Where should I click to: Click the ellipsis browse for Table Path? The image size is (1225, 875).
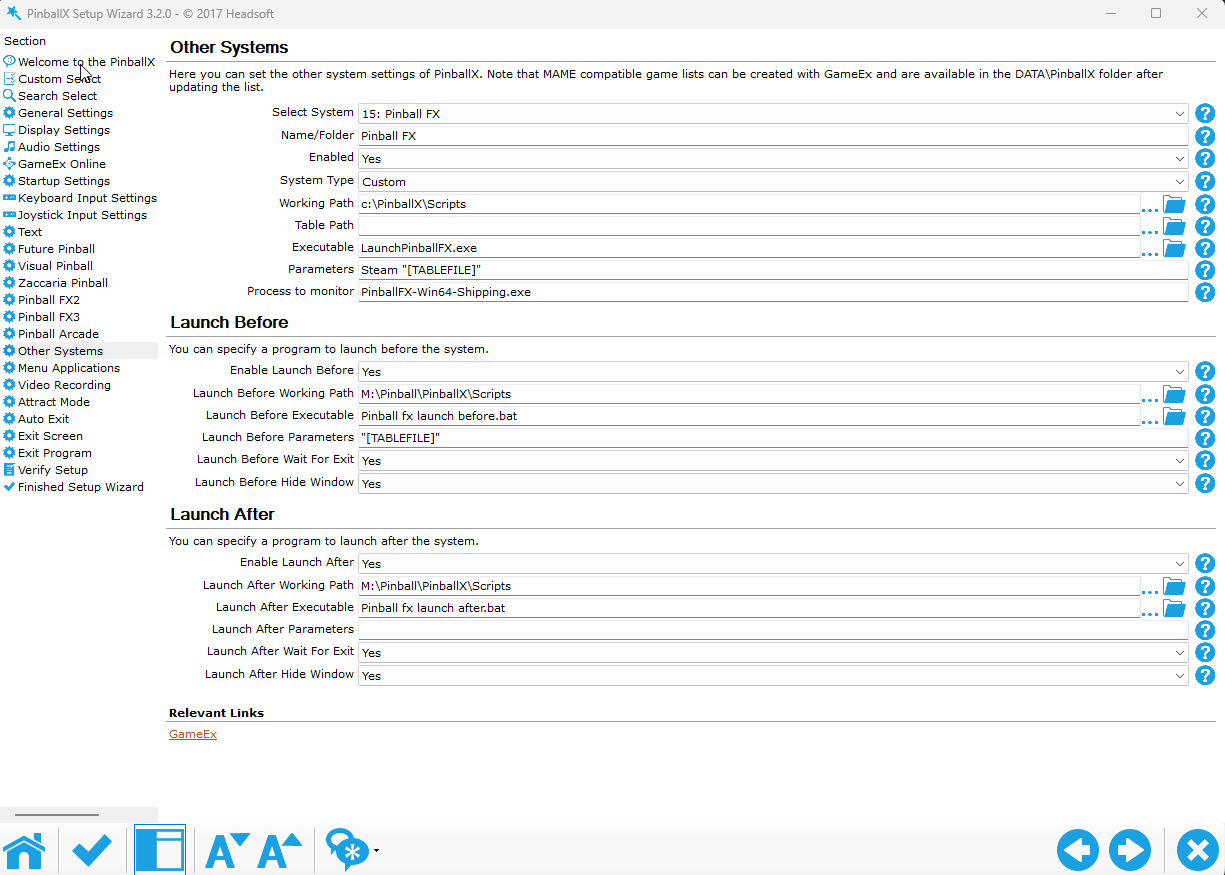click(x=1150, y=230)
